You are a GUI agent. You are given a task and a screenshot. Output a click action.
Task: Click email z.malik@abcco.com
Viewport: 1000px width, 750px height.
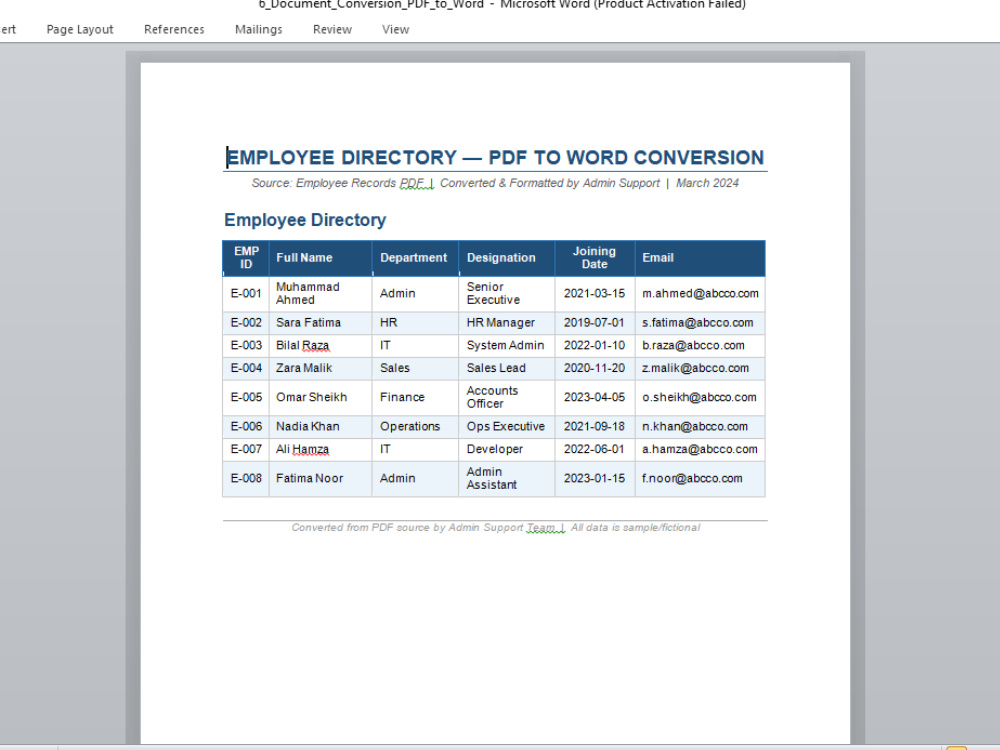tap(696, 368)
